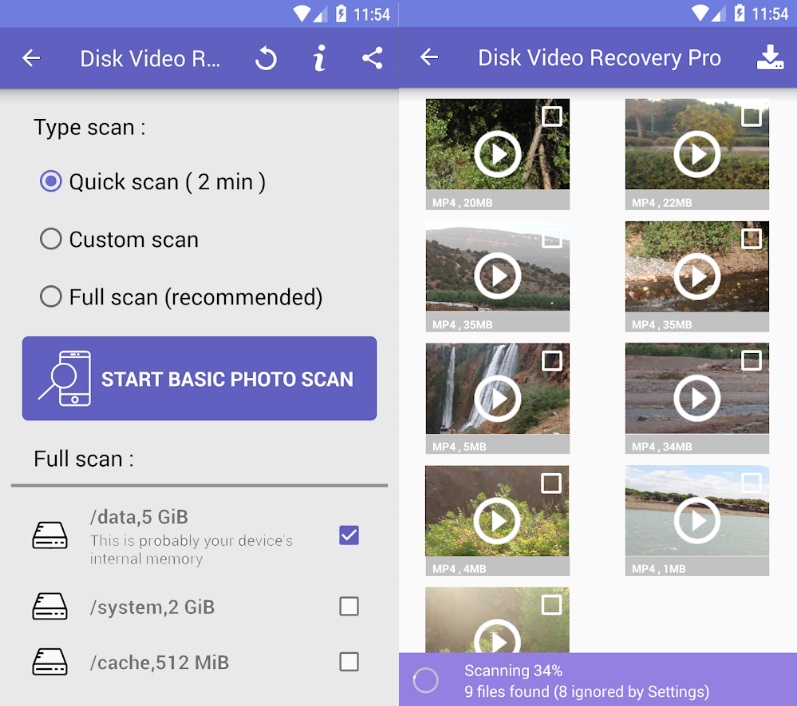Open the info icon in header
The width and height of the screenshot is (797, 706).
(319, 58)
